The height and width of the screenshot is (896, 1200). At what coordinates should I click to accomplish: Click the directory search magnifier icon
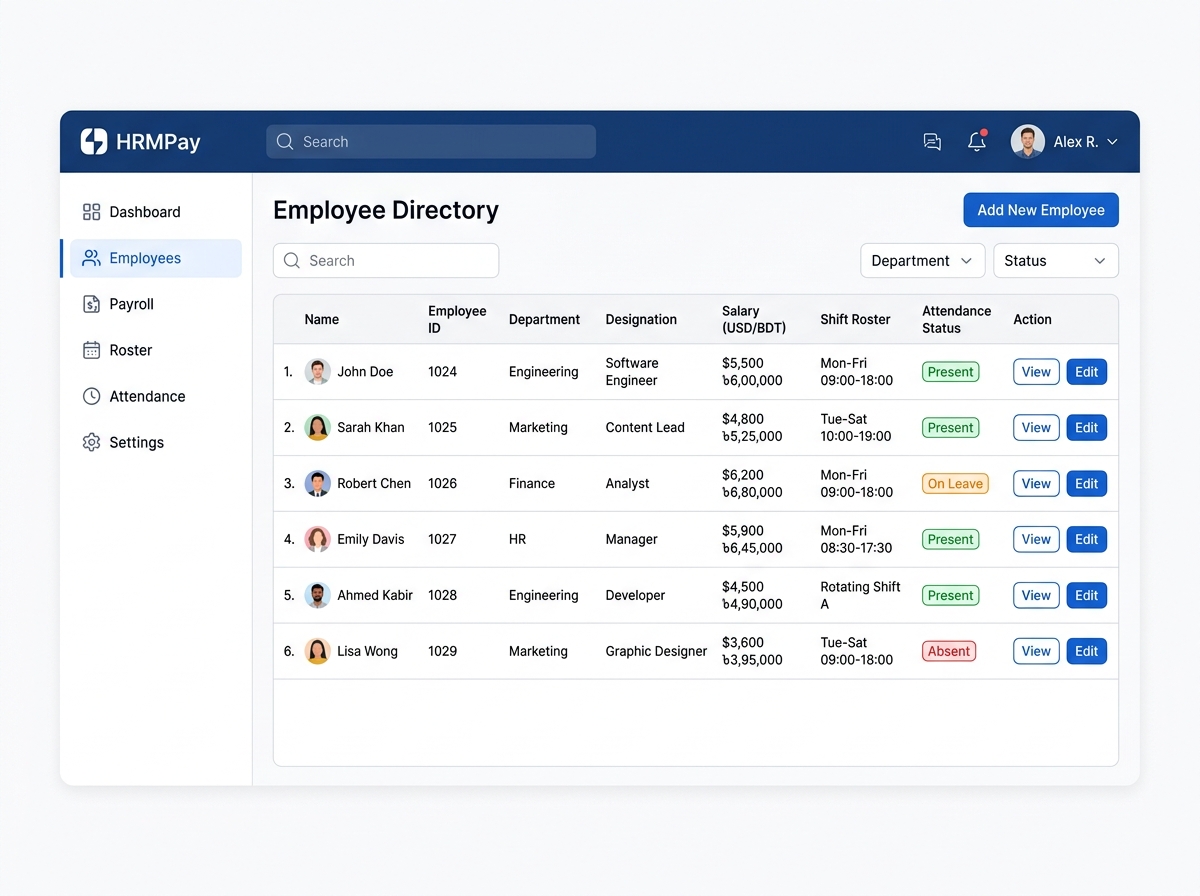tap(292, 261)
